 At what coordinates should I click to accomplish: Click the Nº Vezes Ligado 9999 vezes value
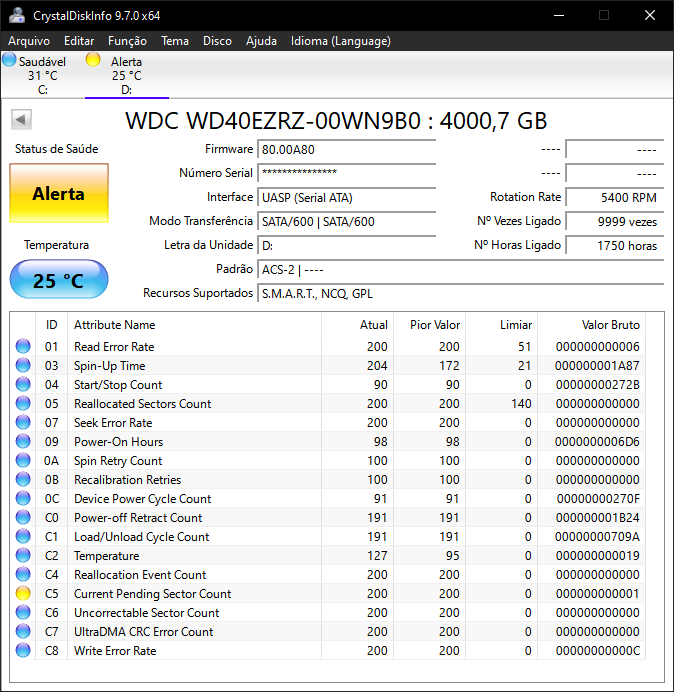(614, 222)
